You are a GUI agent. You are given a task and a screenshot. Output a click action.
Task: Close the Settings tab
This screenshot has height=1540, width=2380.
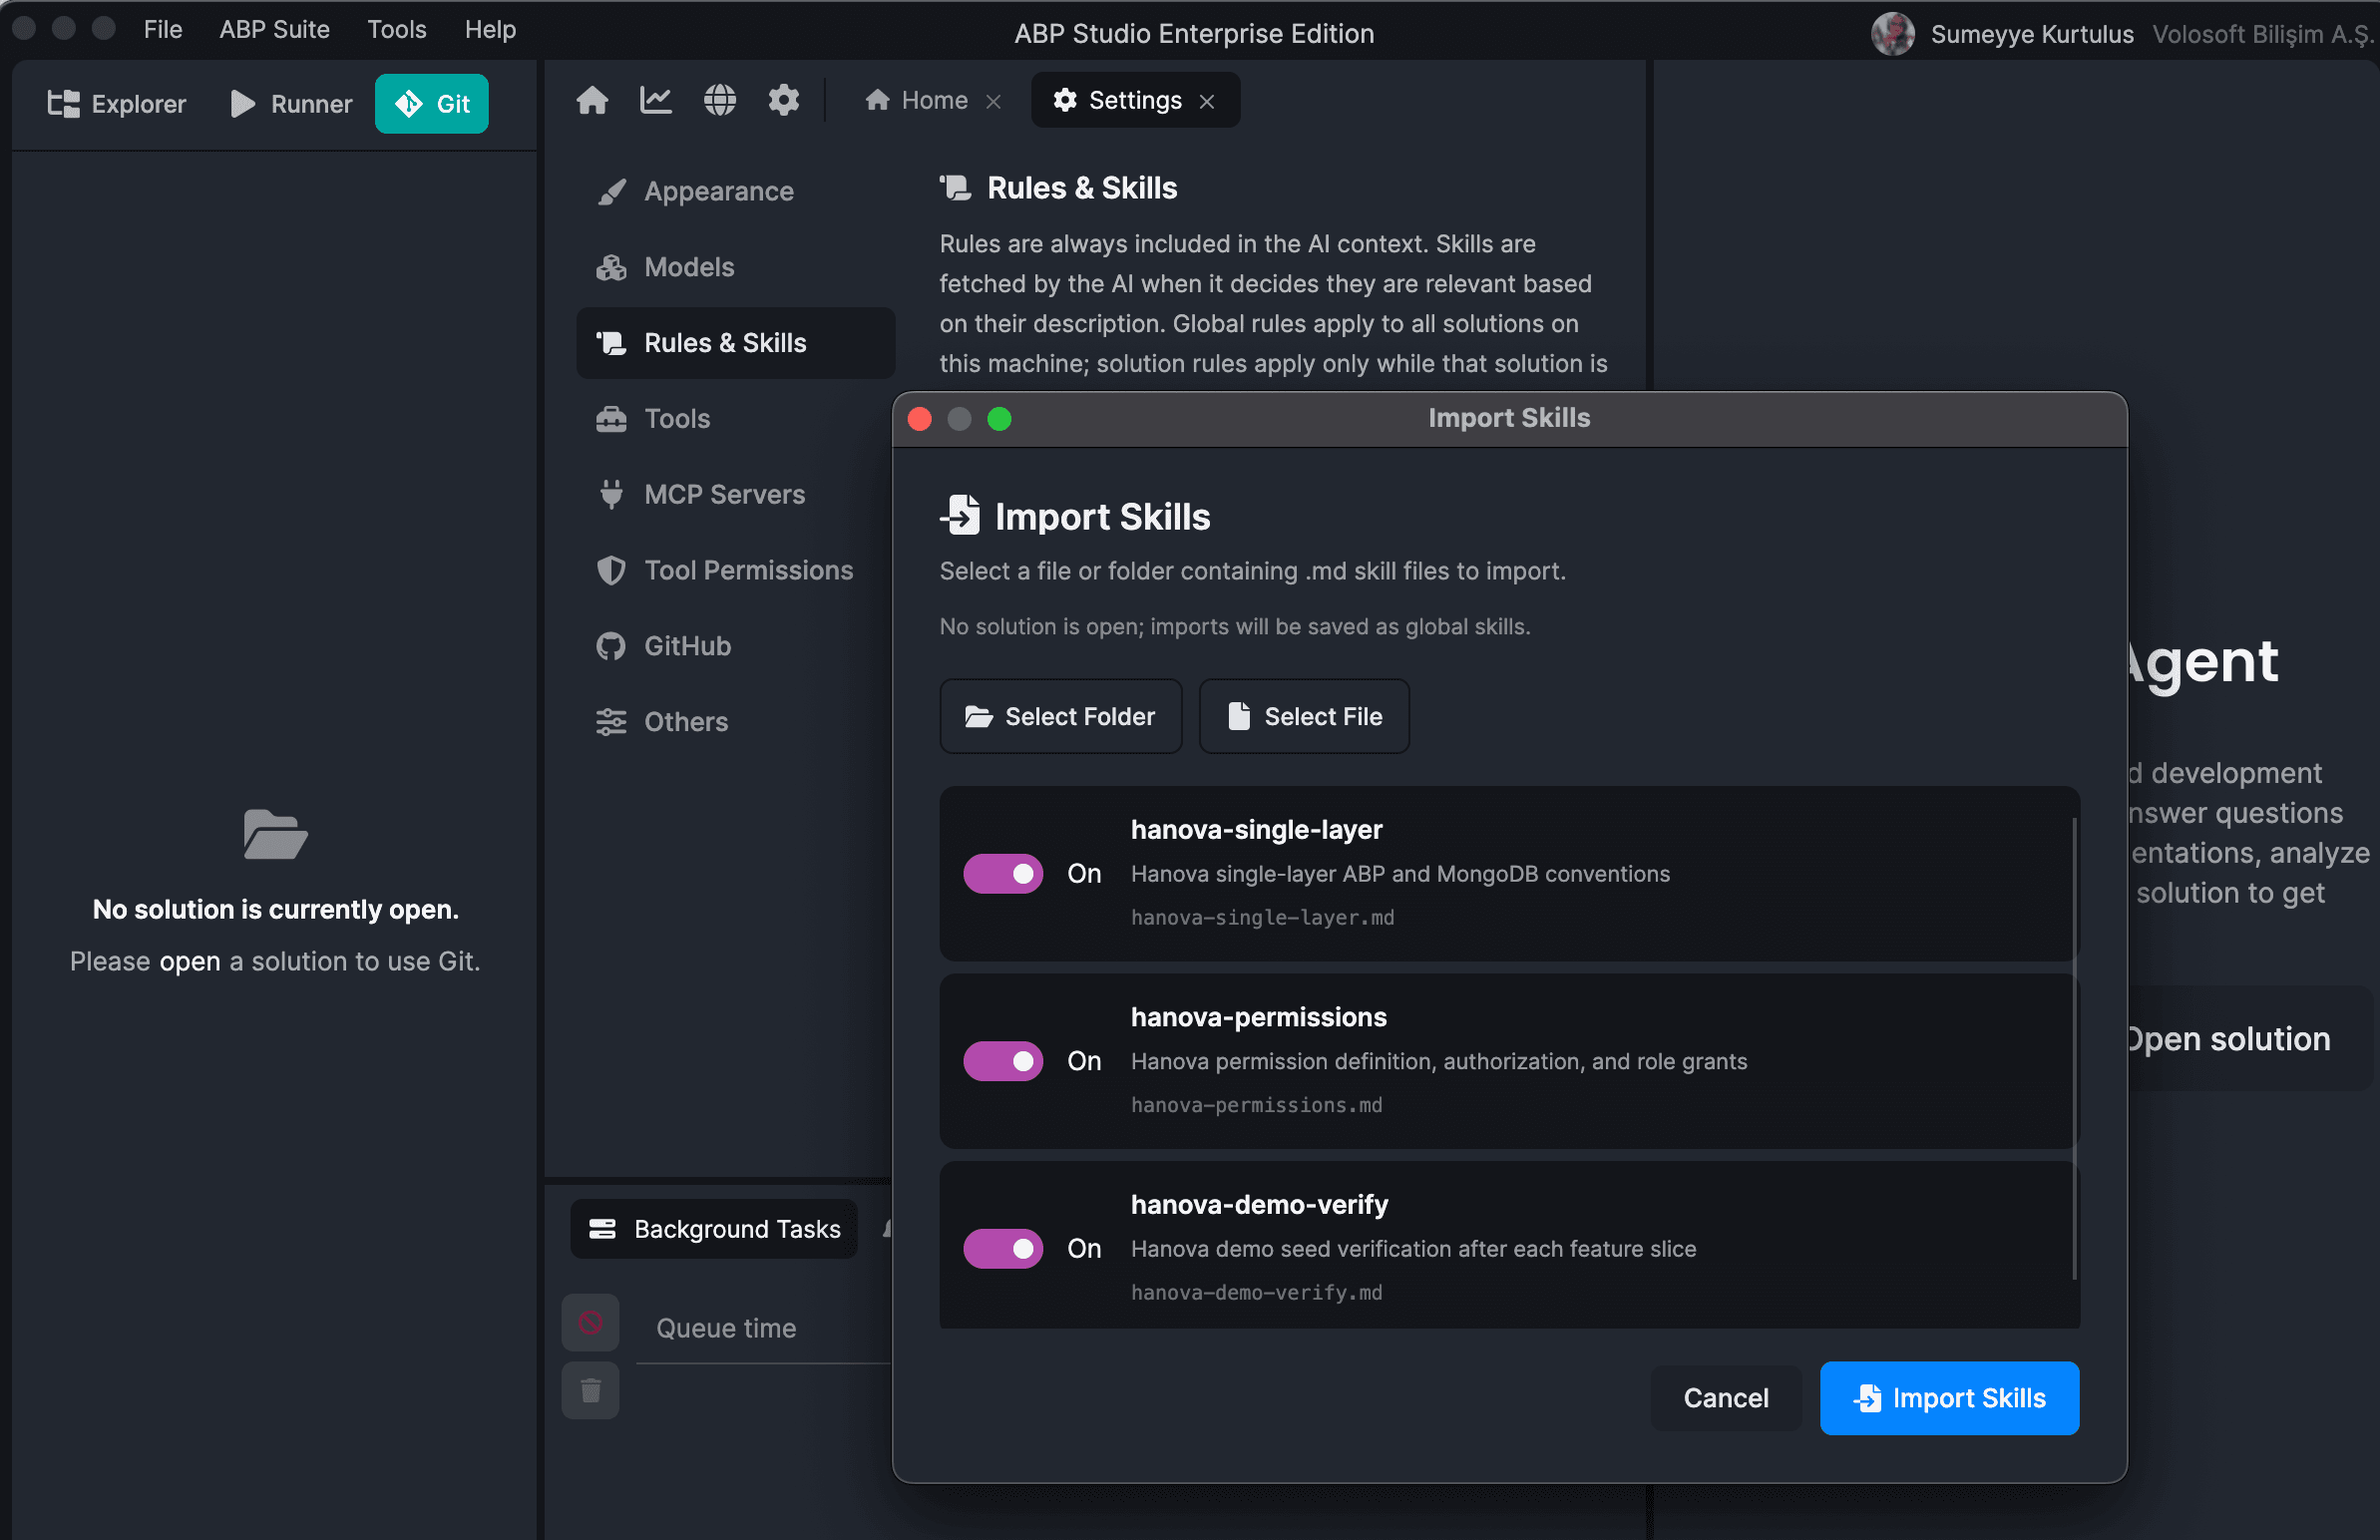pos(1207,101)
